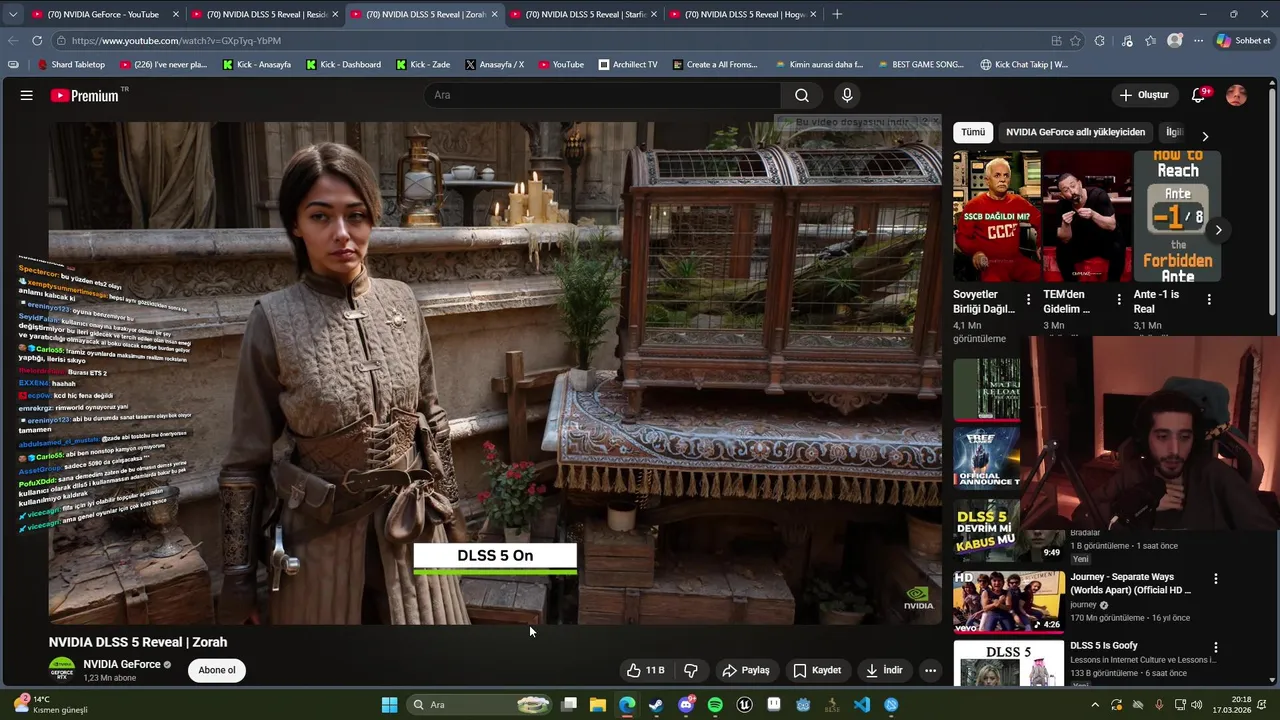
Task: Open the Windows Start menu
Action: point(389,705)
